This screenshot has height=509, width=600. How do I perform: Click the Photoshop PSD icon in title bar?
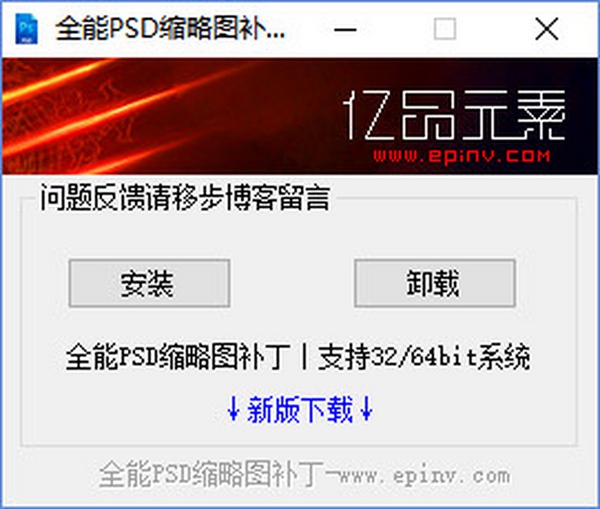point(26,29)
